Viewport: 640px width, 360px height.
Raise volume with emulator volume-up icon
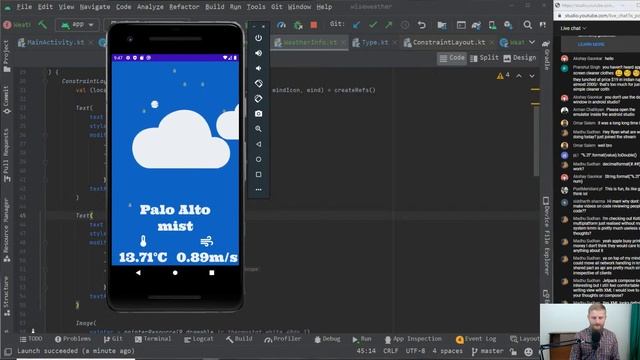tap(258, 53)
